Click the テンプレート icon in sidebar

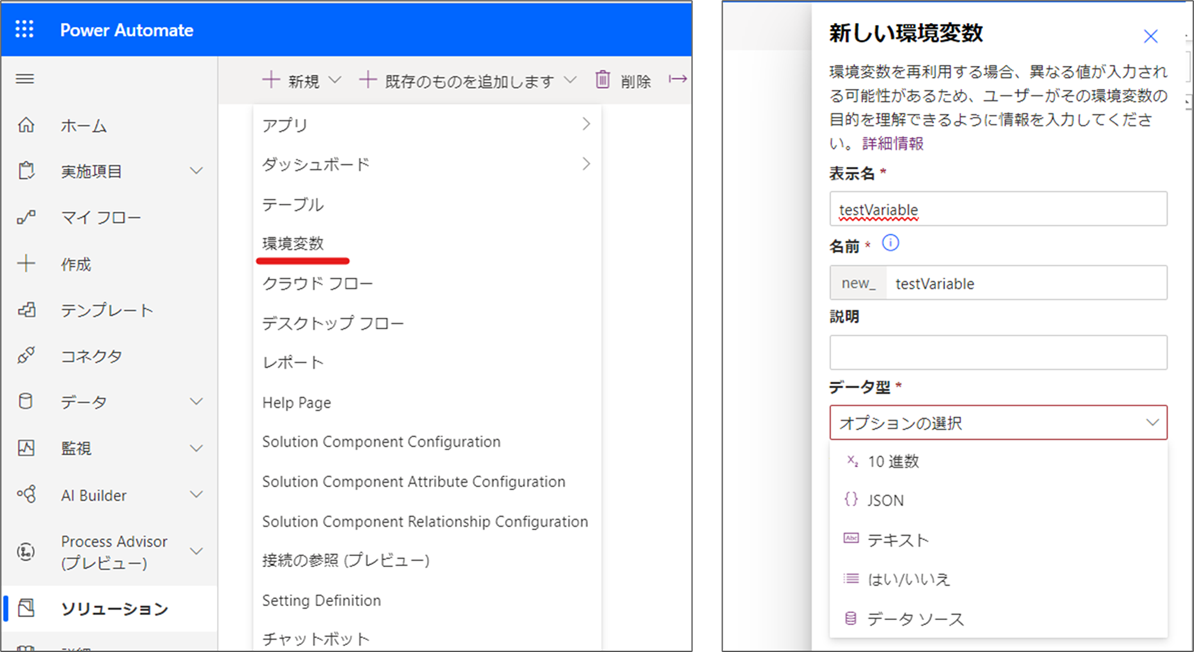(x=26, y=309)
